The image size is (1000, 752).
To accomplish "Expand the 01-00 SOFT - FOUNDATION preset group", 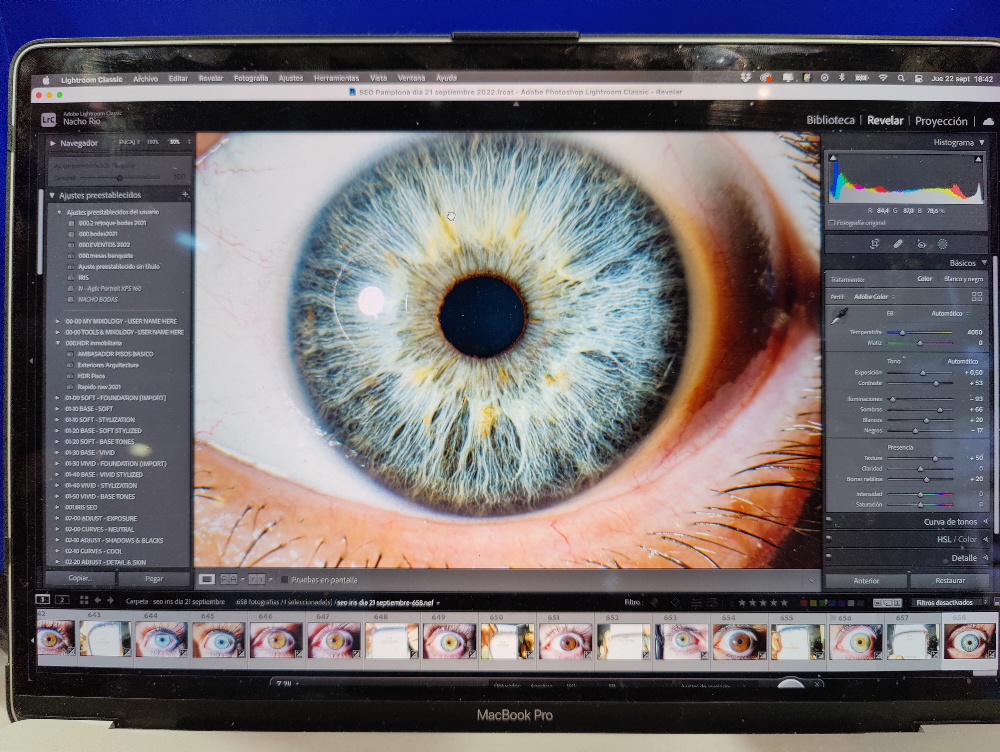I will [57, 398].
